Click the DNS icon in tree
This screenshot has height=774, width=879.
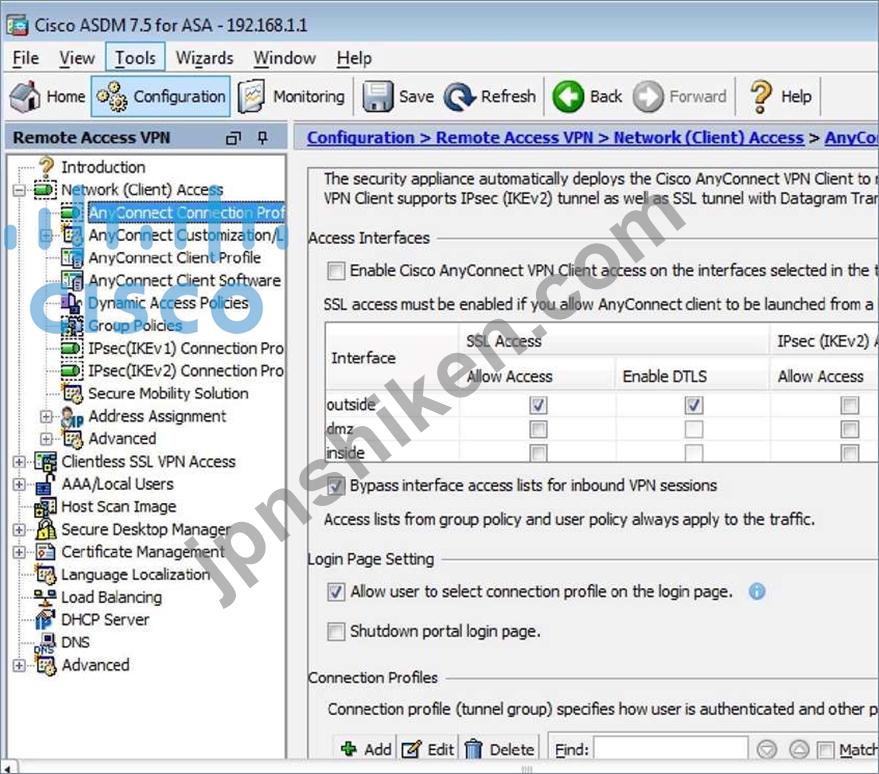[46, 643]
